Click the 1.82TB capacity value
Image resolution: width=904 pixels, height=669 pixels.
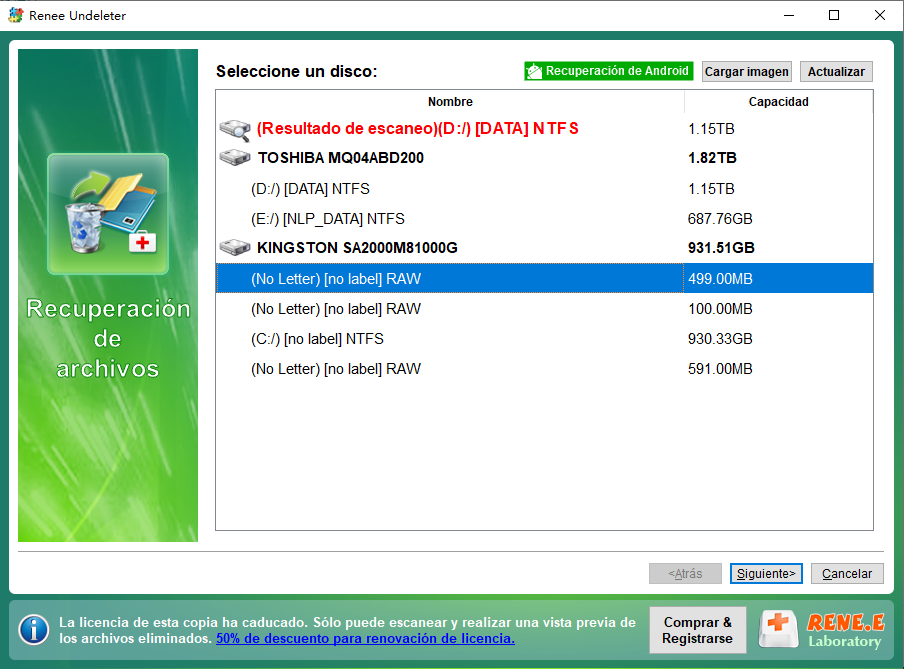point(713,157)
